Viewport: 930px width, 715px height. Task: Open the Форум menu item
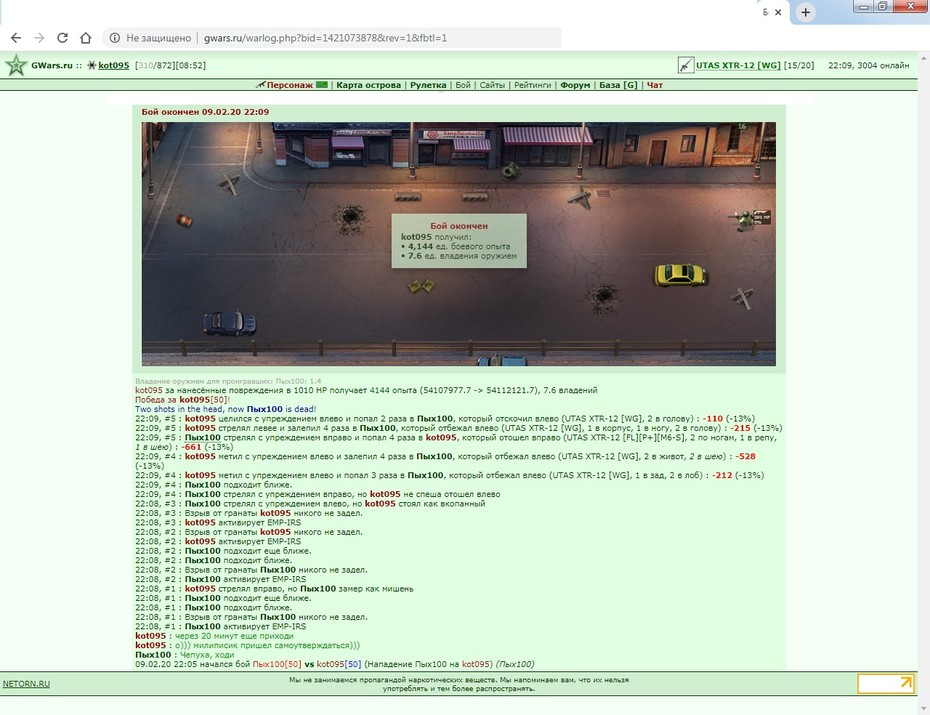(x=575, y=85)
